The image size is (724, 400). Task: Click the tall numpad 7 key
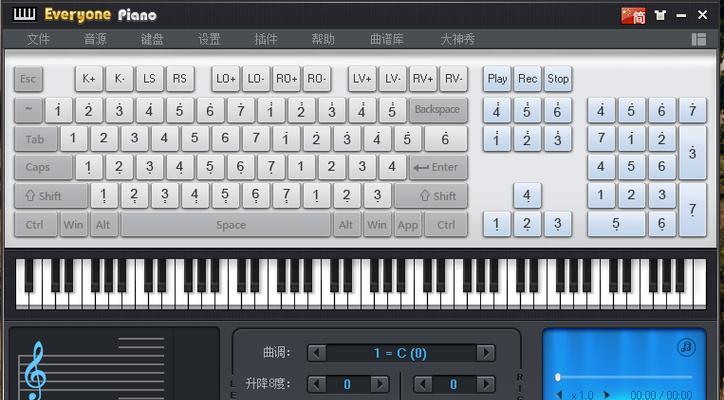pyautogui.click(x=692, y=210)
